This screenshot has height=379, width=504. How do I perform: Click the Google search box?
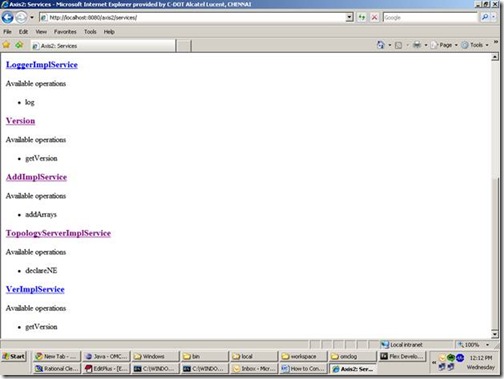click(430, 17)
